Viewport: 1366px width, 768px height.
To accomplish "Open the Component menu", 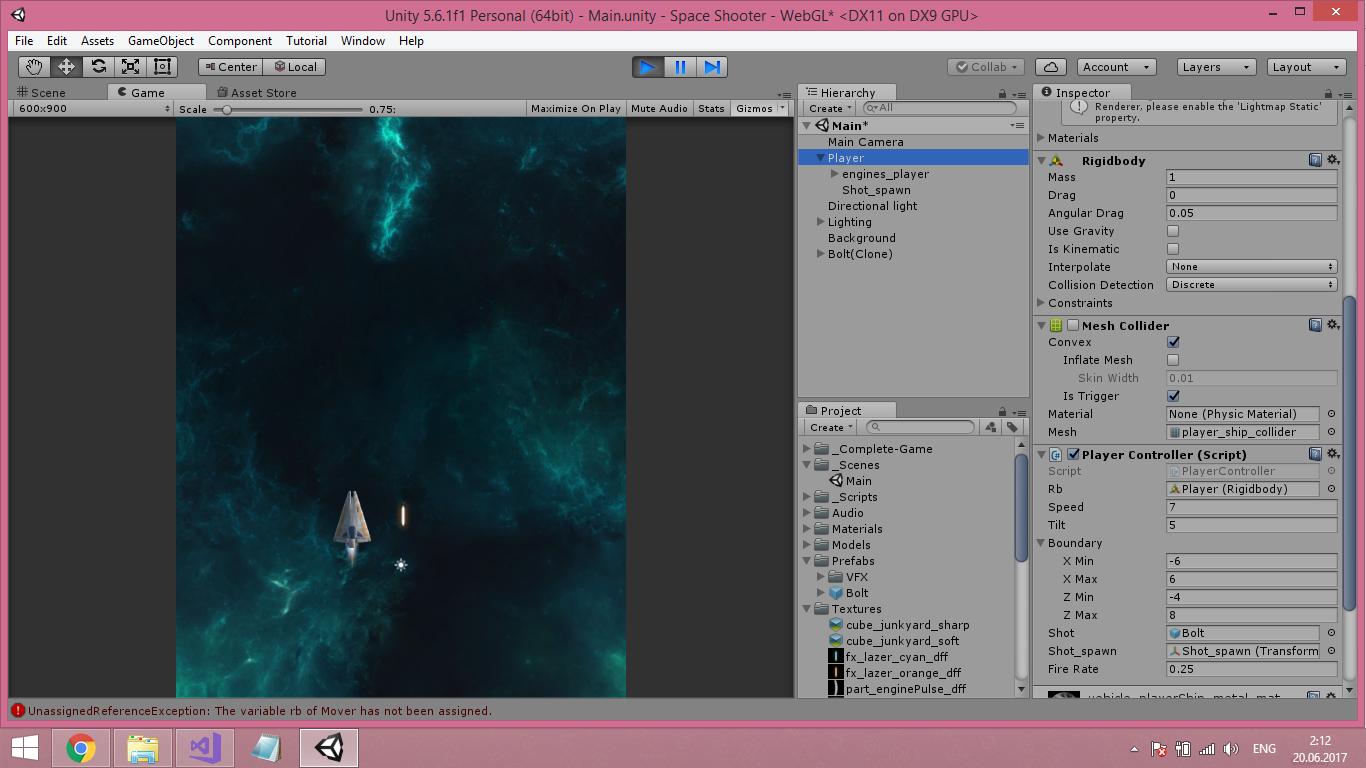I will click(240, 41).
